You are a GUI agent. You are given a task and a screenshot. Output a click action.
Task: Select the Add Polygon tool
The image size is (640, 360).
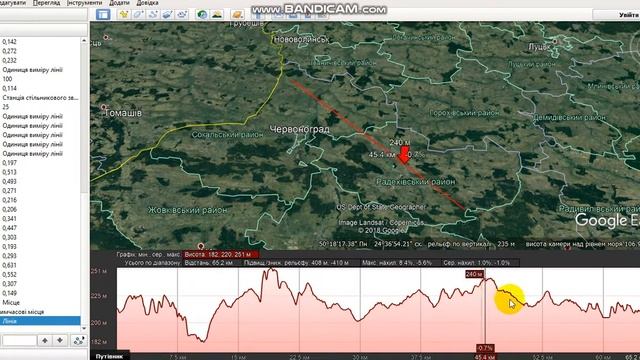coord(138,15)
